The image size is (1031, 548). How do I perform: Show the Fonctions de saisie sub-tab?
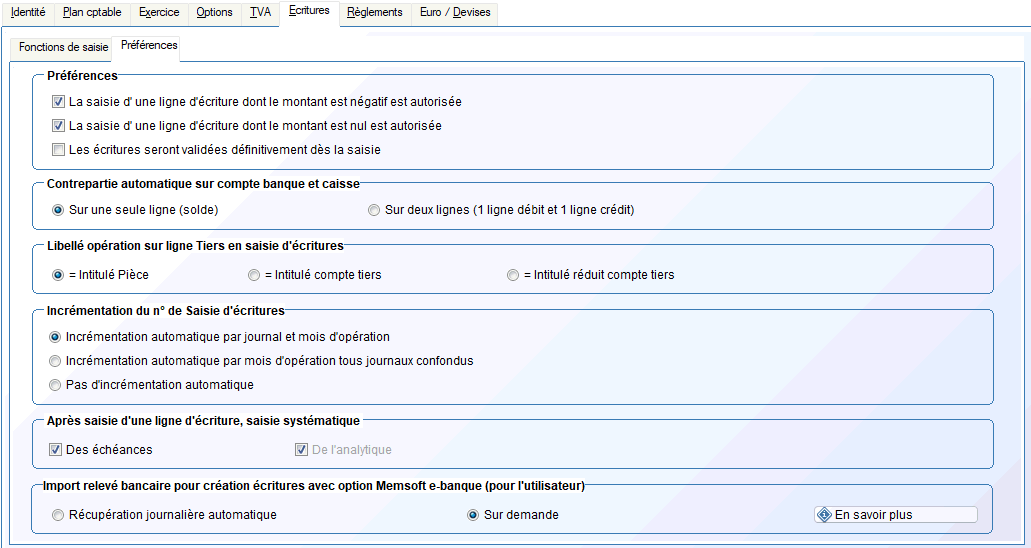click(x=63, y=47)
